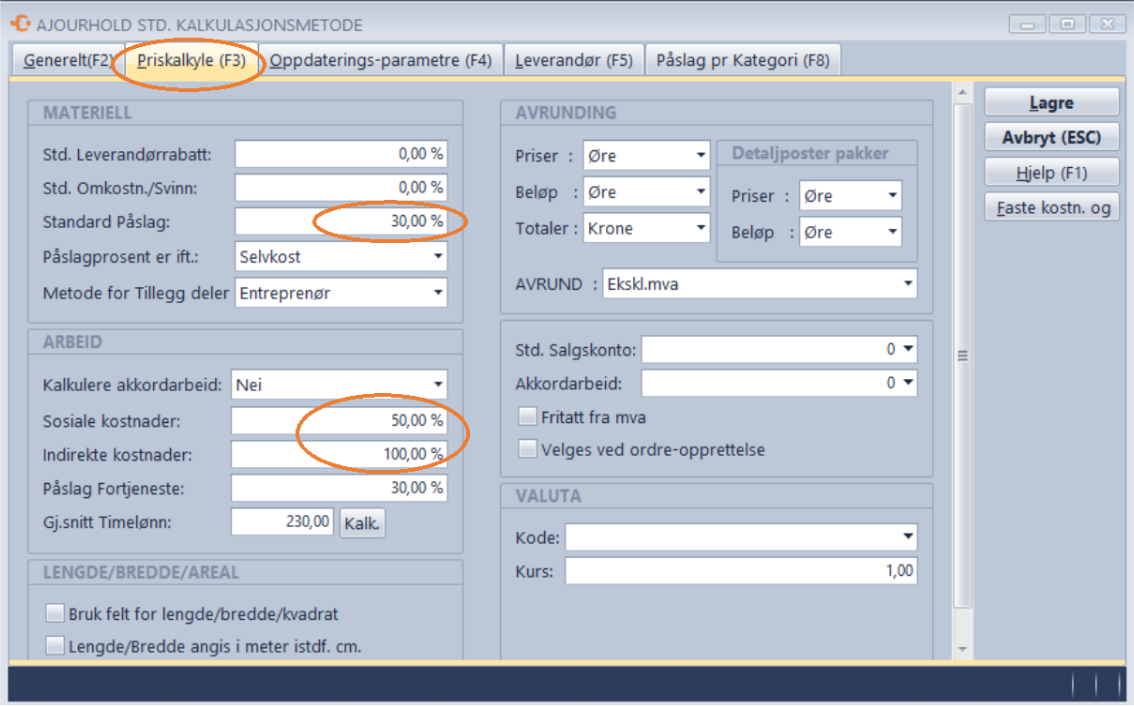1134x706 pixels.
Task: Expand the Påslagprosent er ift. dropdown
Action: (x=436, y=257)
